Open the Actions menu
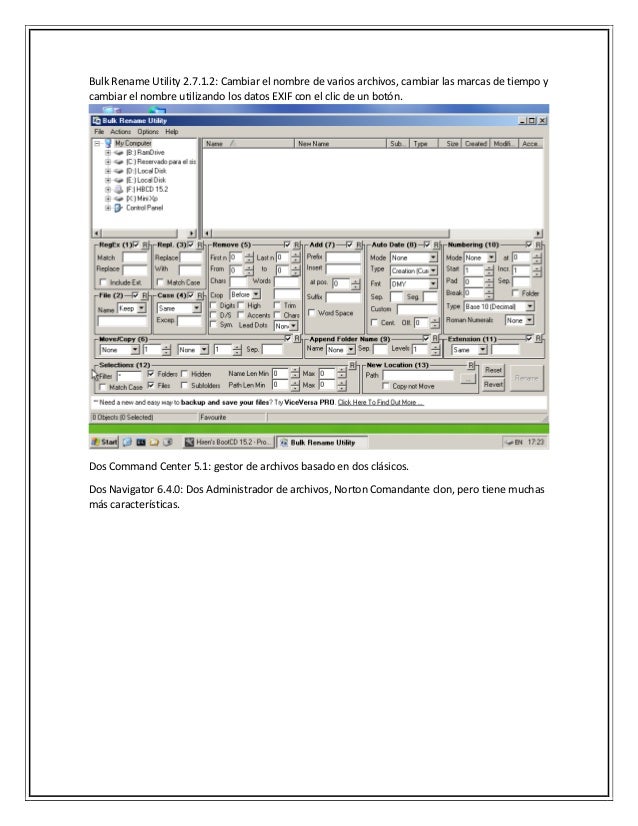 pos(121,132)
